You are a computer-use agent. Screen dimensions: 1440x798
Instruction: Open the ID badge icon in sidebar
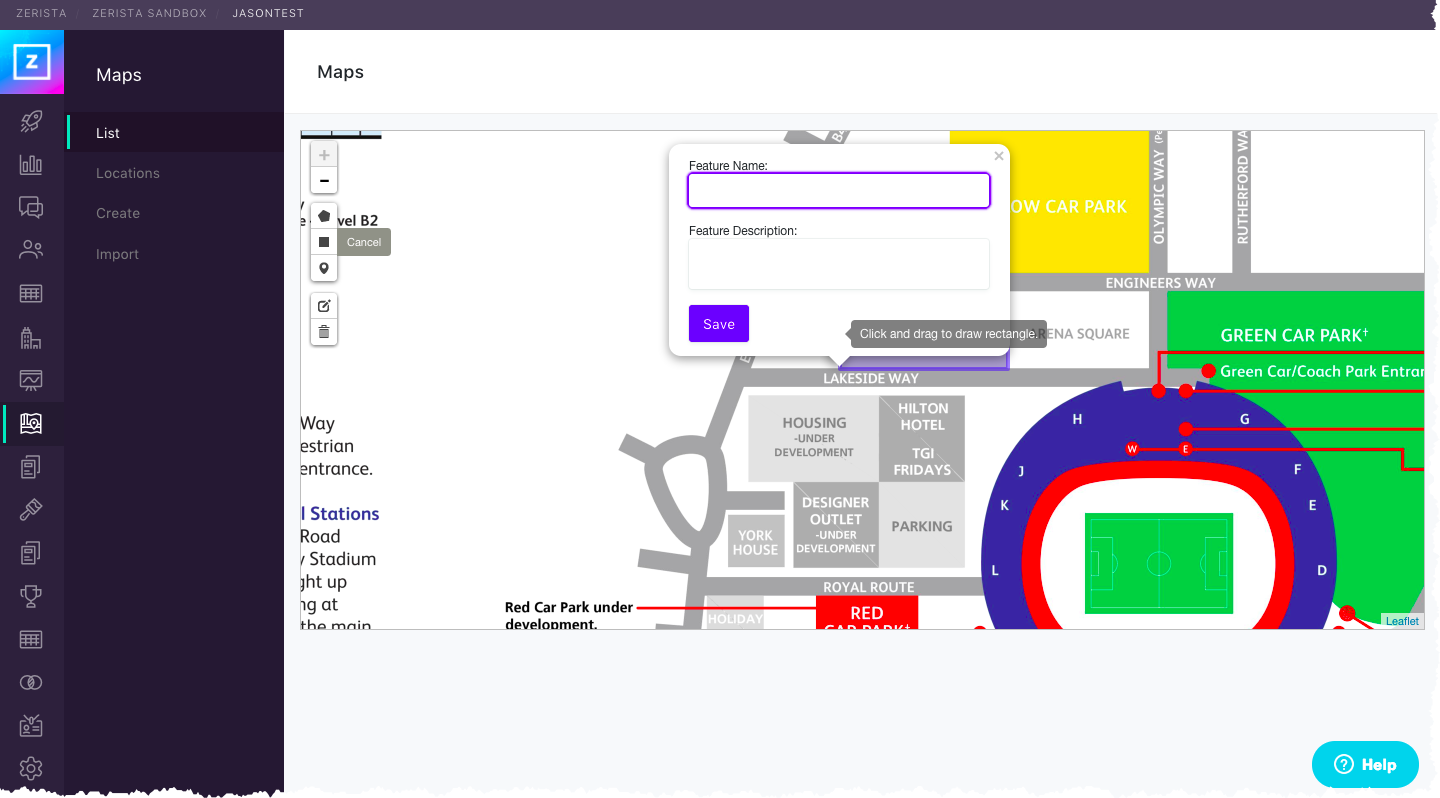tap(31, 725)
